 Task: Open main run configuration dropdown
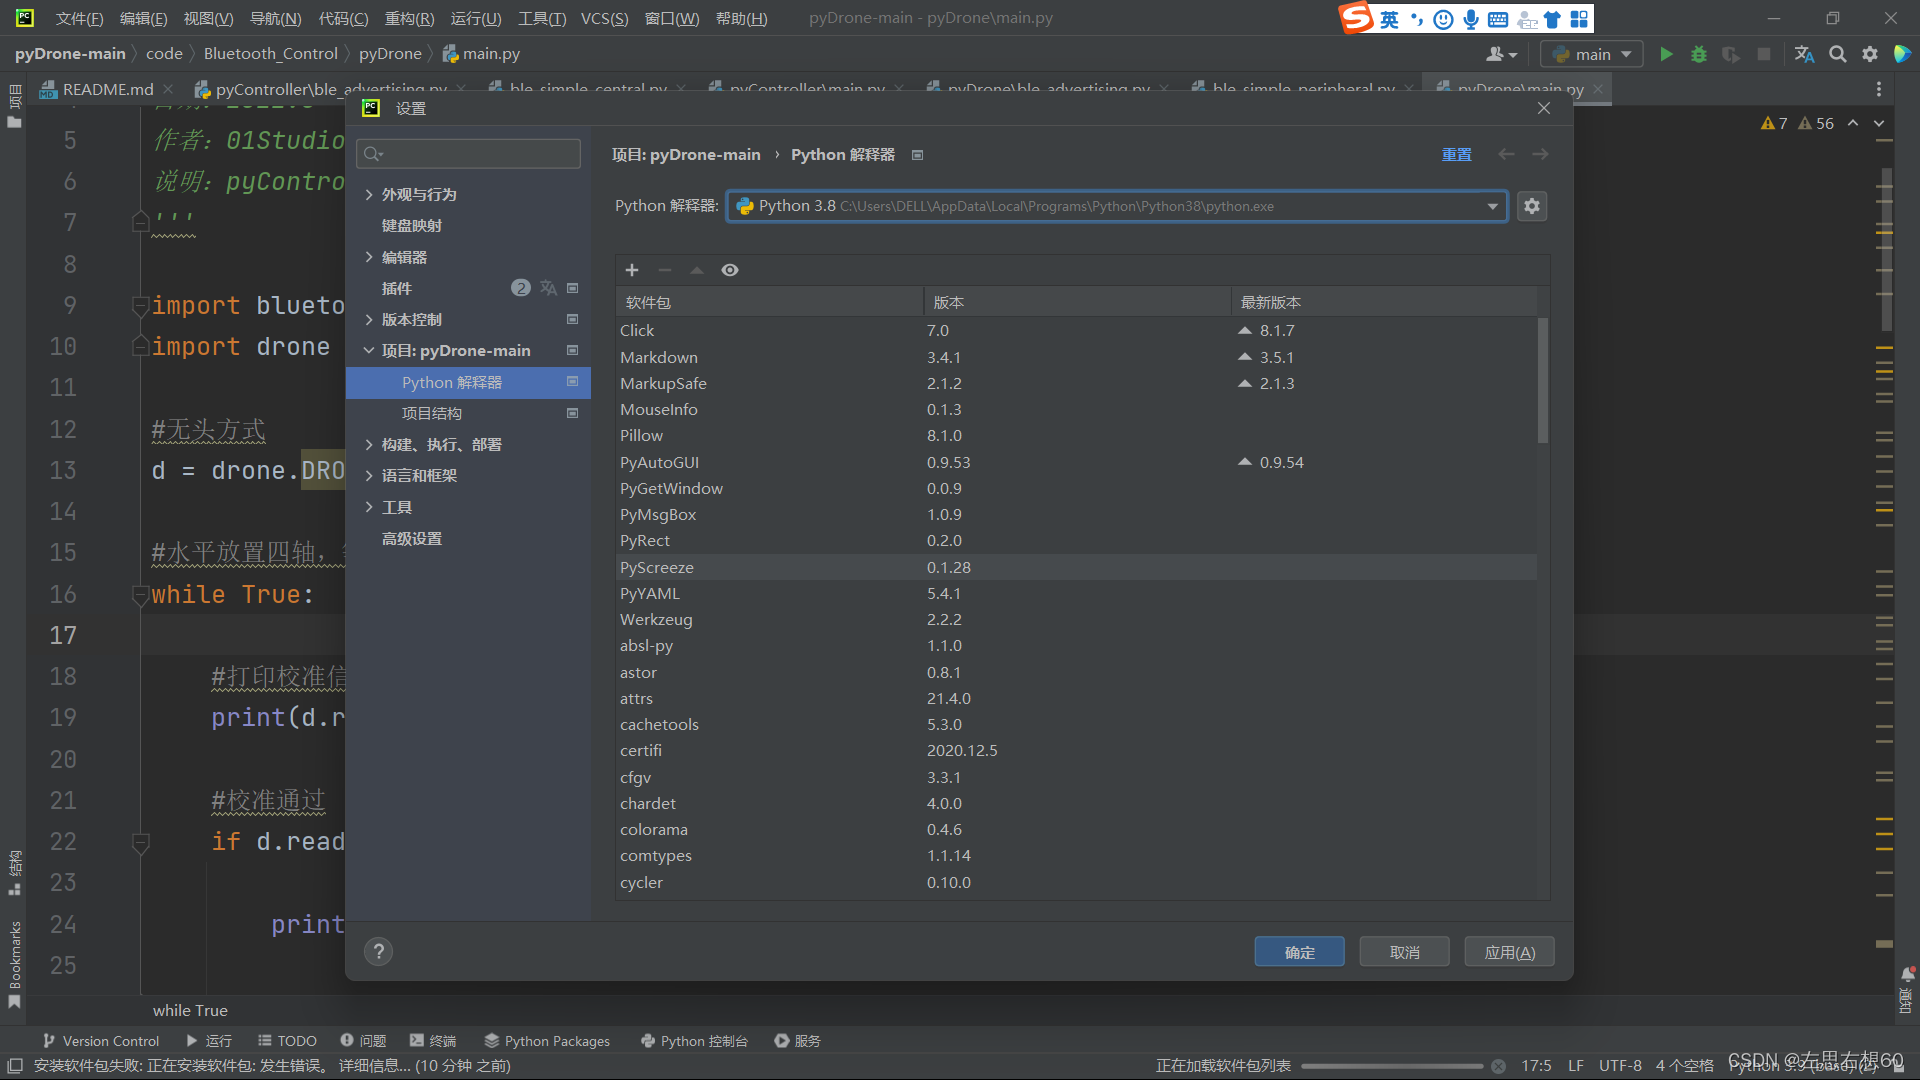(x=1592, y=54)
